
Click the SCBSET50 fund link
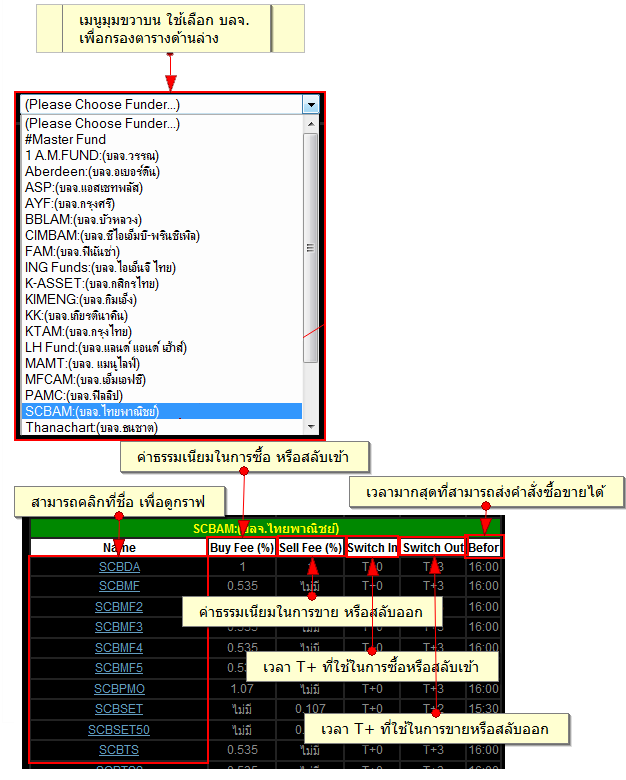[119, 729]
